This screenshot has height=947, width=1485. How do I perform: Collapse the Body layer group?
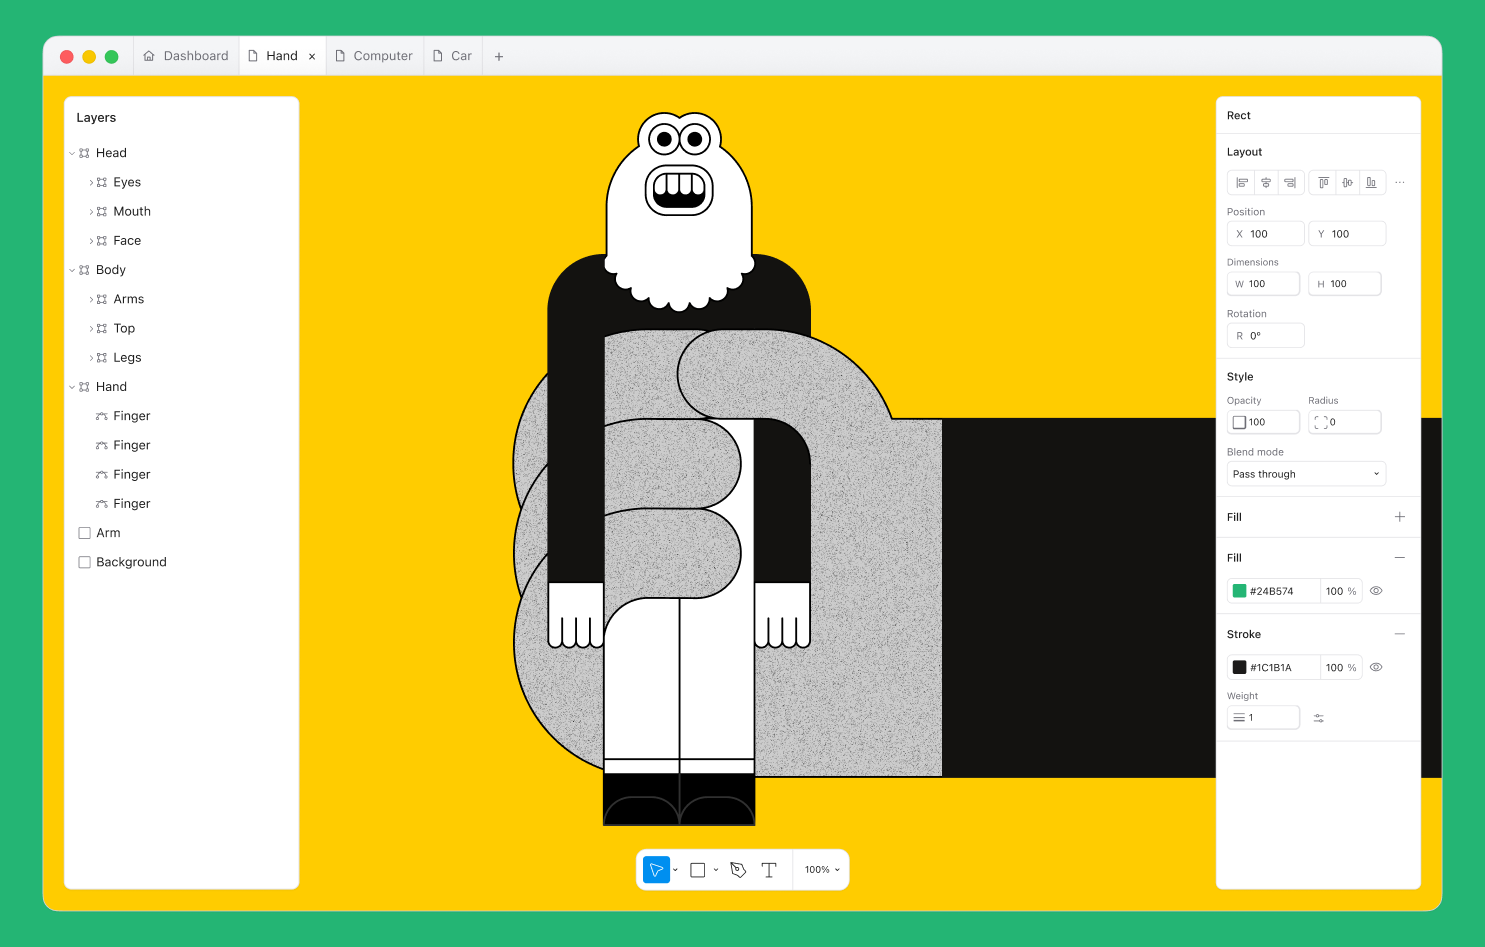pyautogui.click(x=72, y=271)
